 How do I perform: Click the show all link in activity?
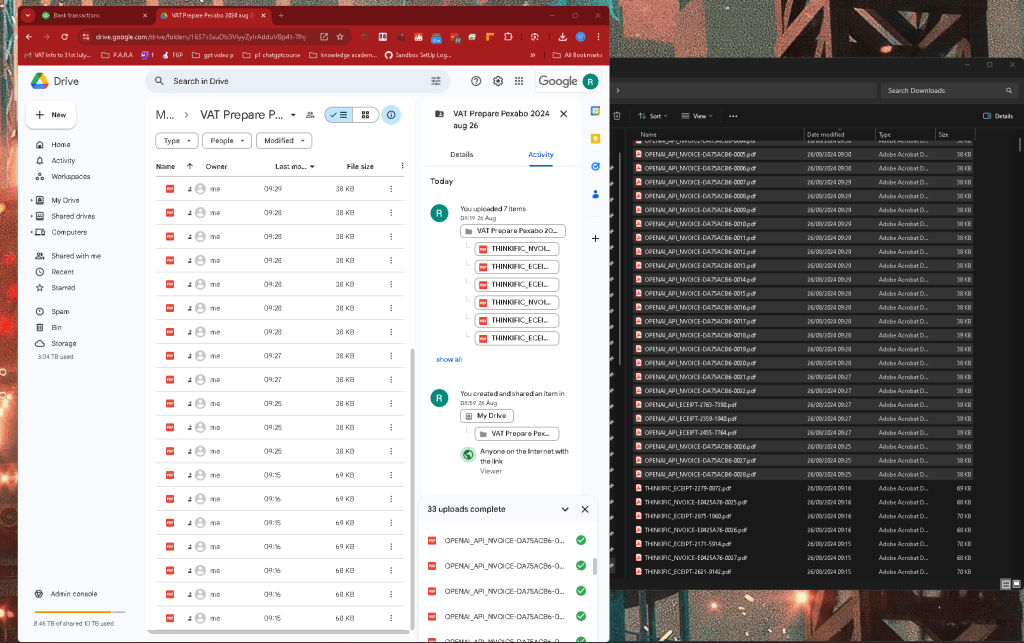(x=449, y=360)
